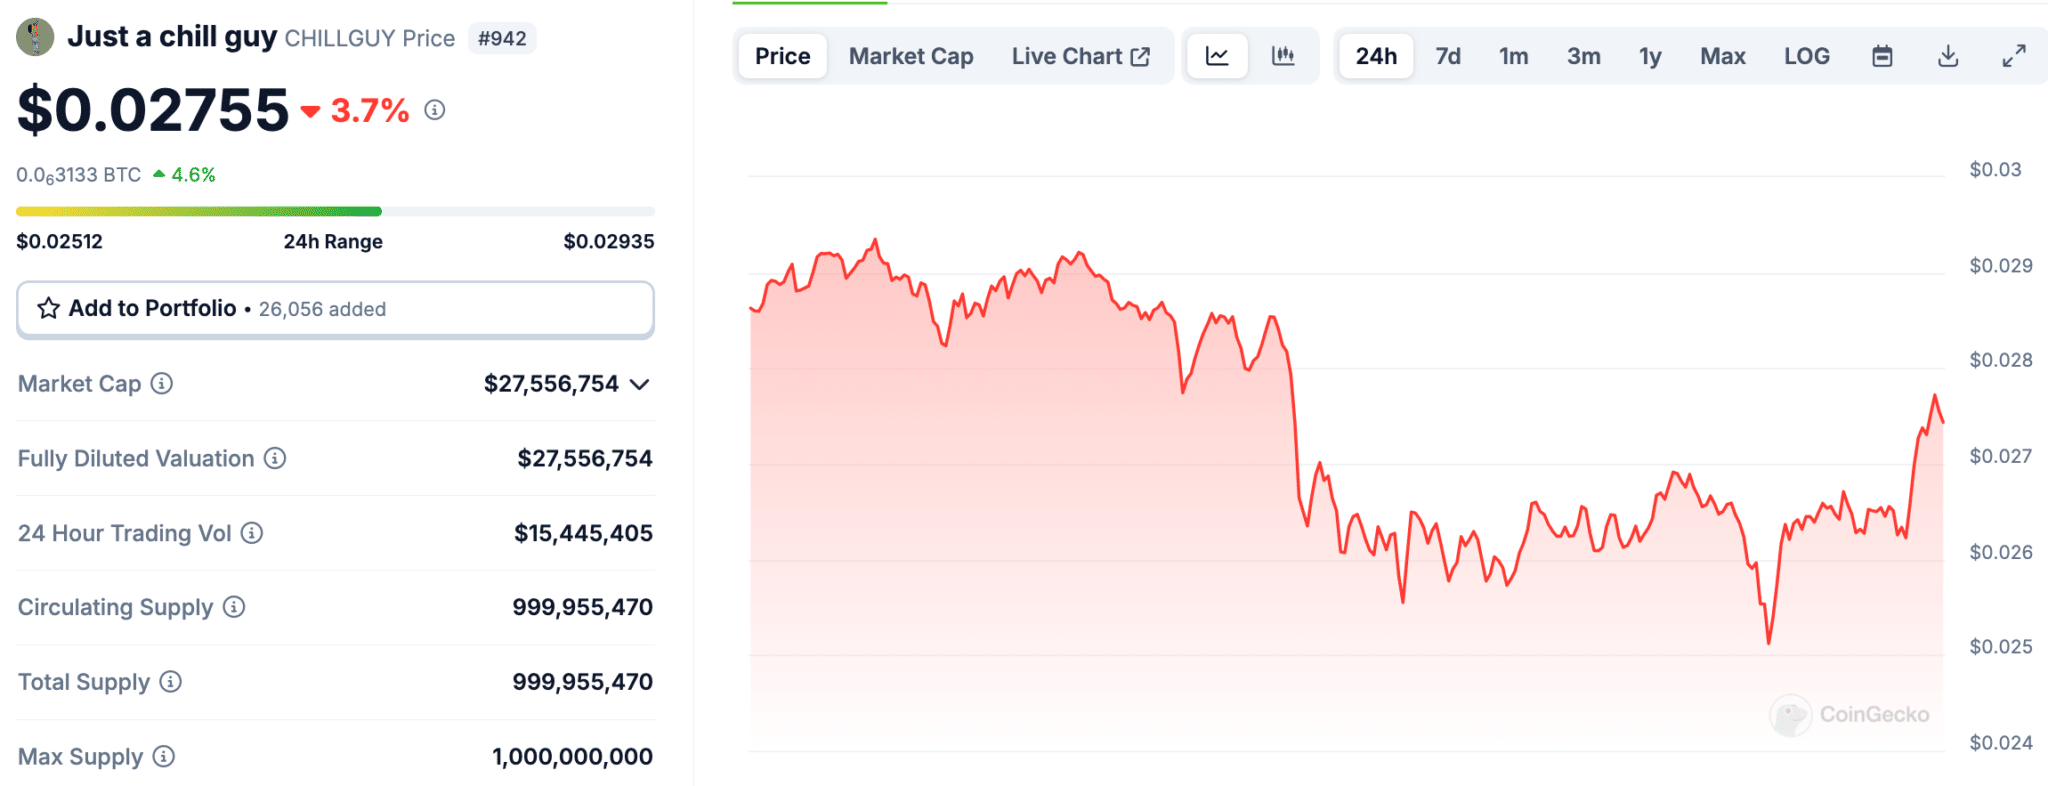This screenshot has width=2048, height=786.
Task: Download the chart data
Action: pos(1948,56)
